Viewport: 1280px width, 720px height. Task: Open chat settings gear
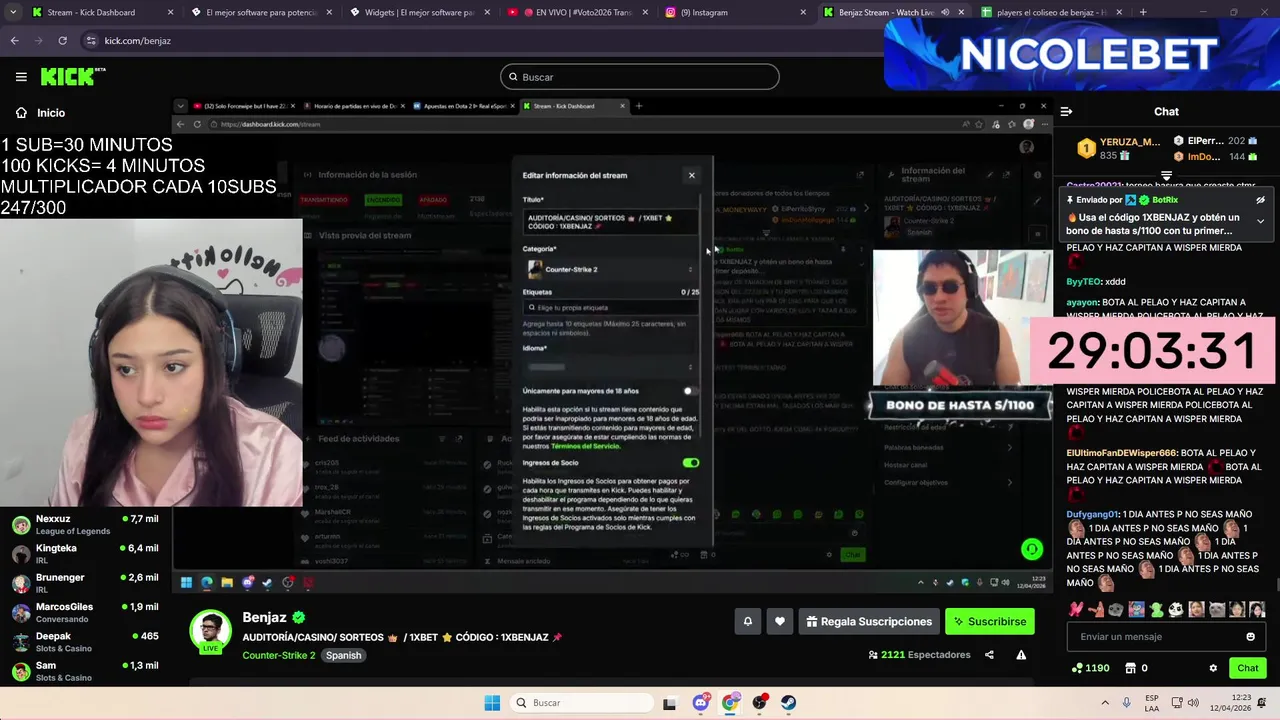(1213, 668)
